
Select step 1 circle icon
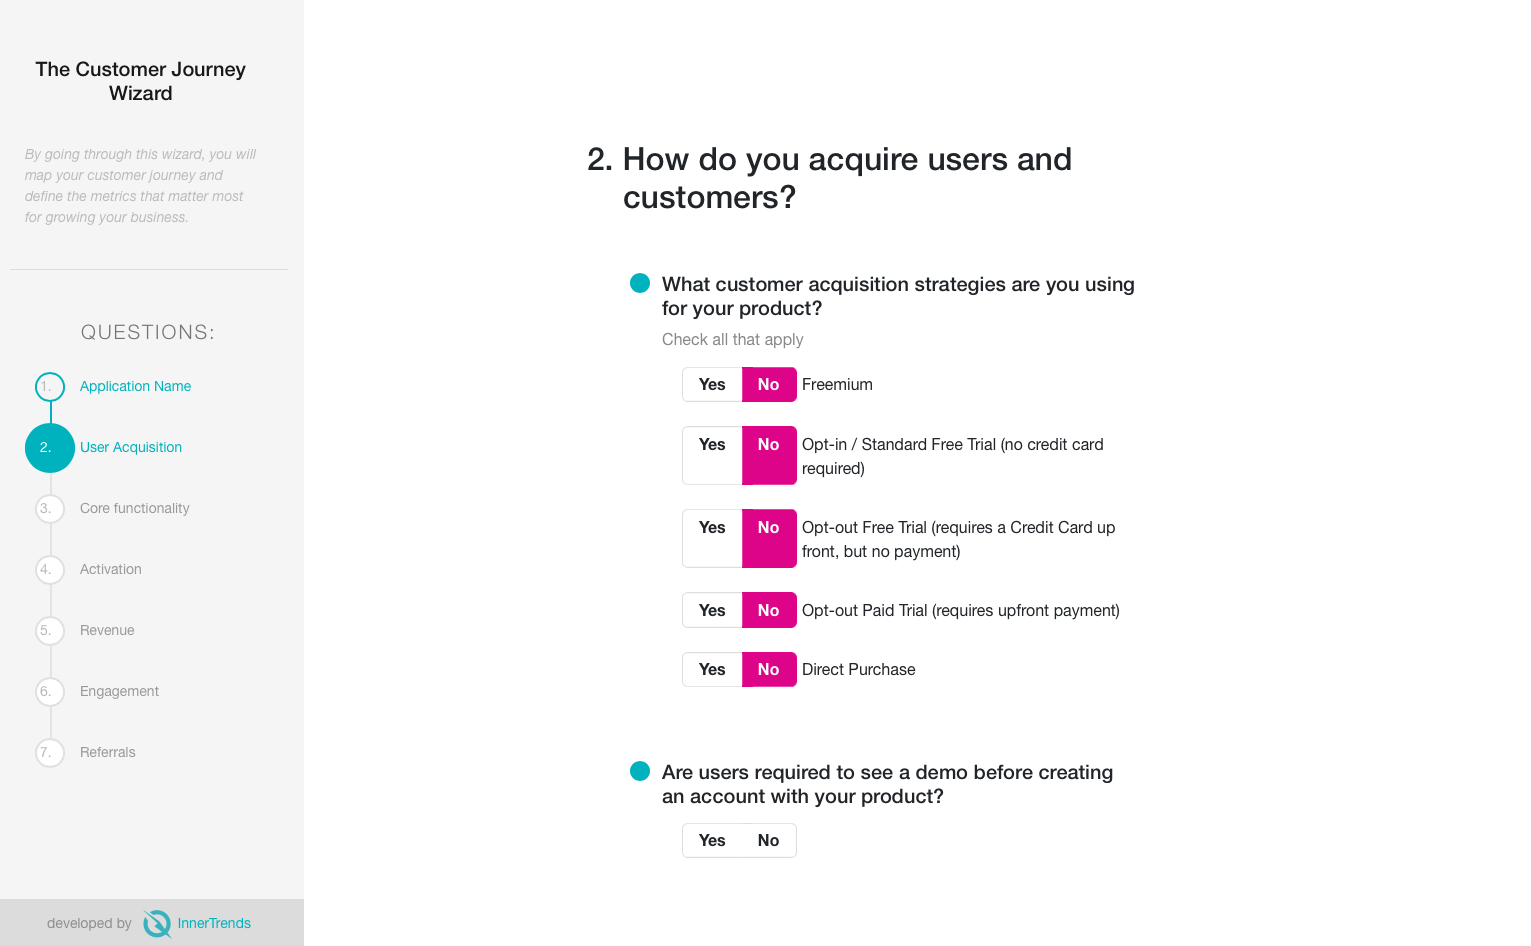pyautogui.click(x=49, y=387)
